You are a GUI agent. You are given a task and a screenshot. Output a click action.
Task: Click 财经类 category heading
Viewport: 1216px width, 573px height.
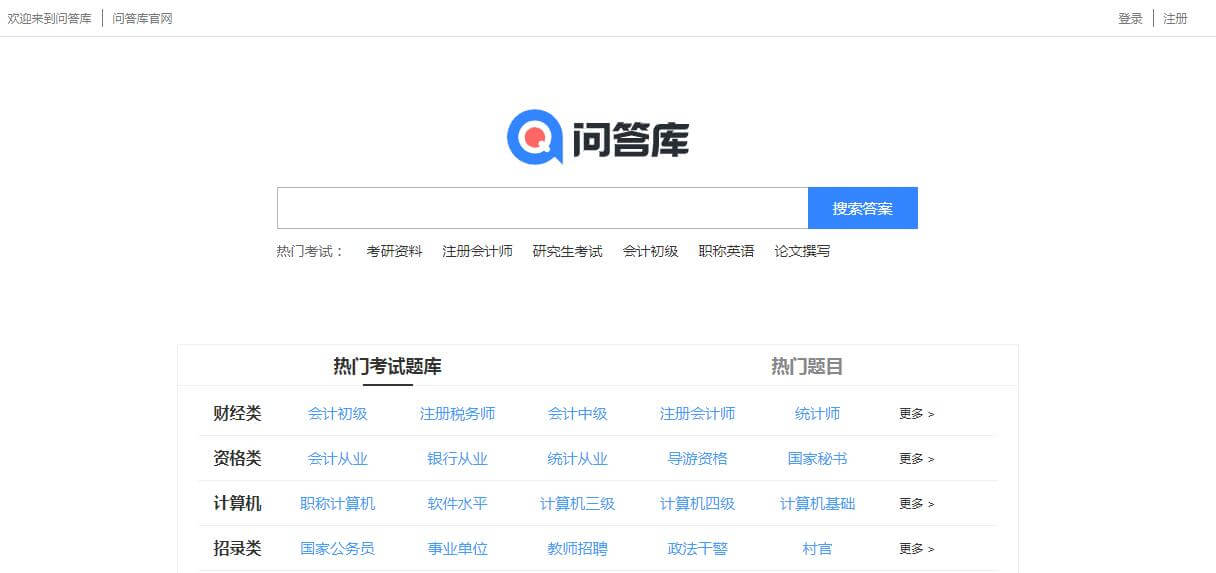click(x=237, y=413)
